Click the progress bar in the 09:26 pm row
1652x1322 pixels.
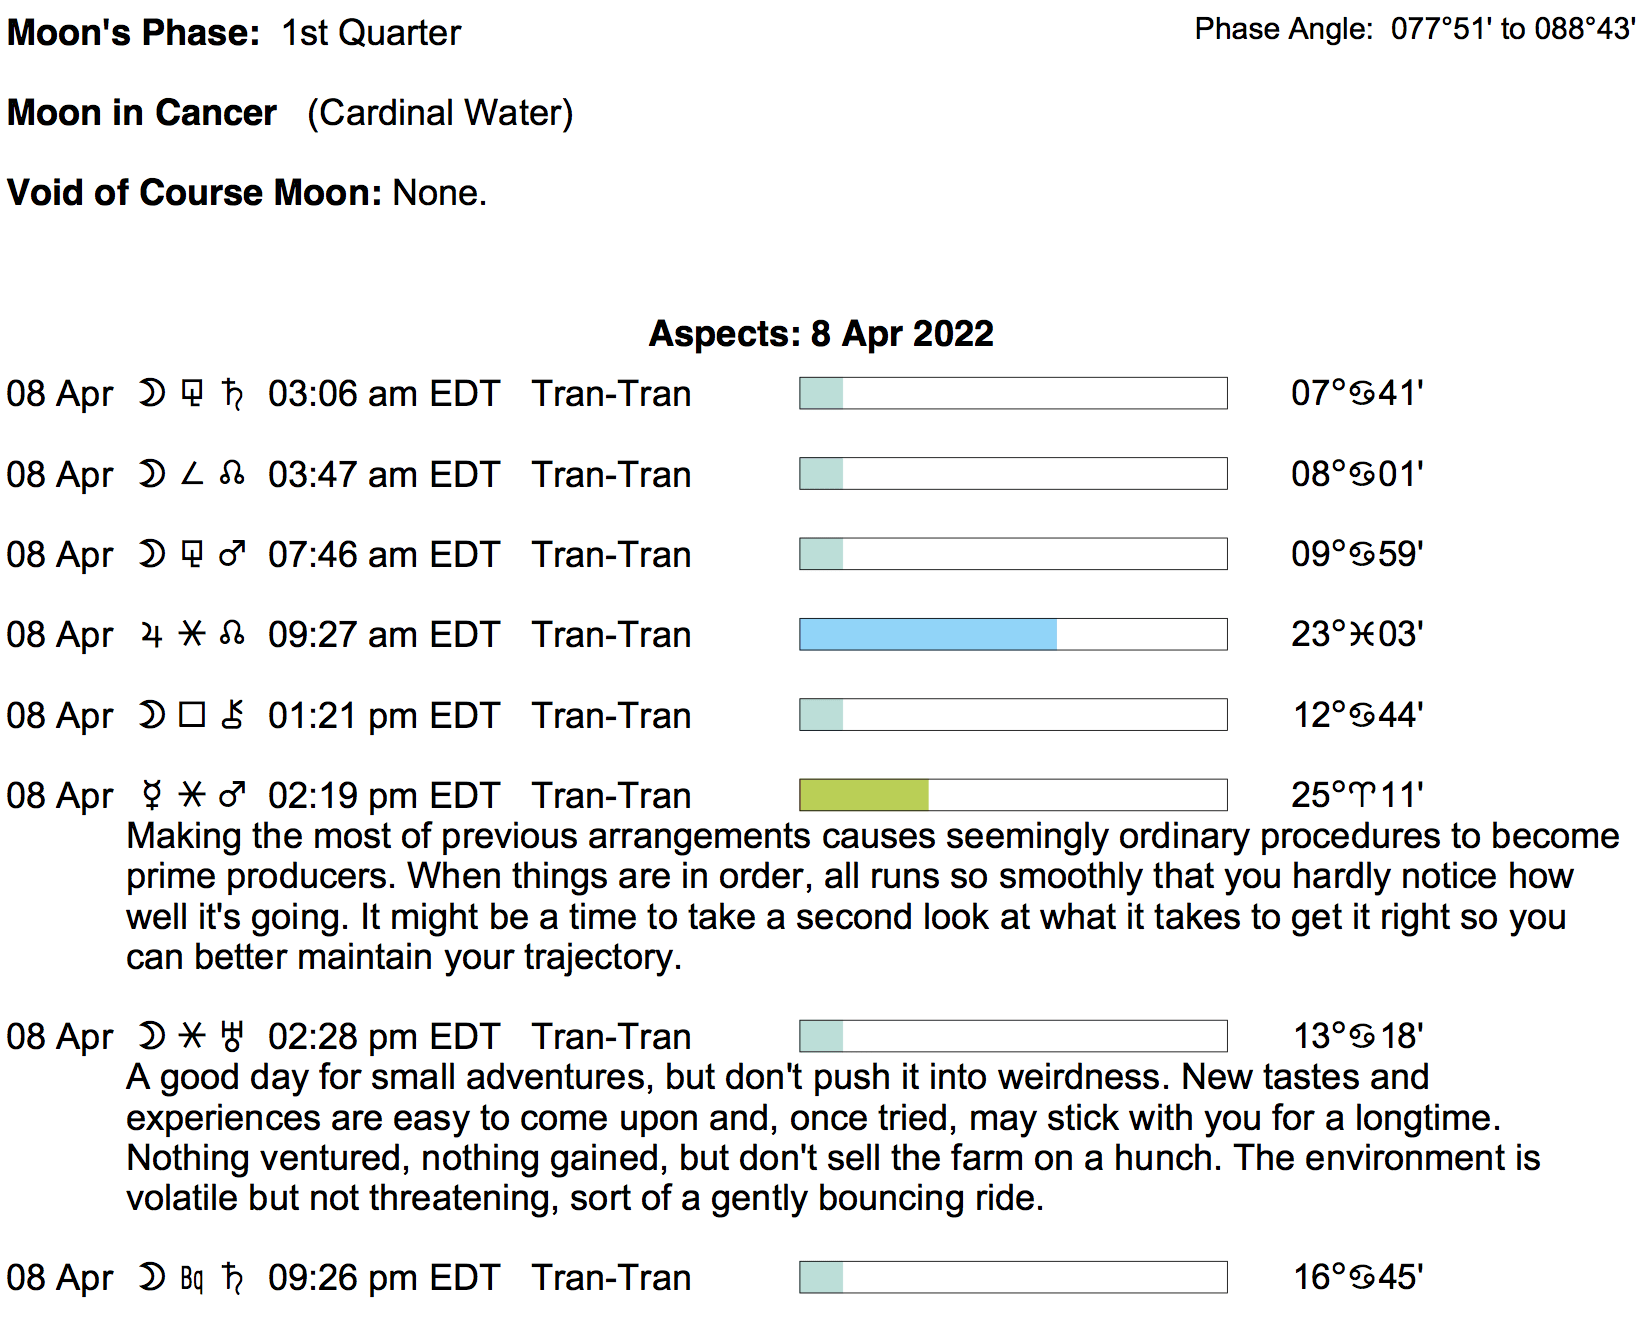[1012, 1278]
